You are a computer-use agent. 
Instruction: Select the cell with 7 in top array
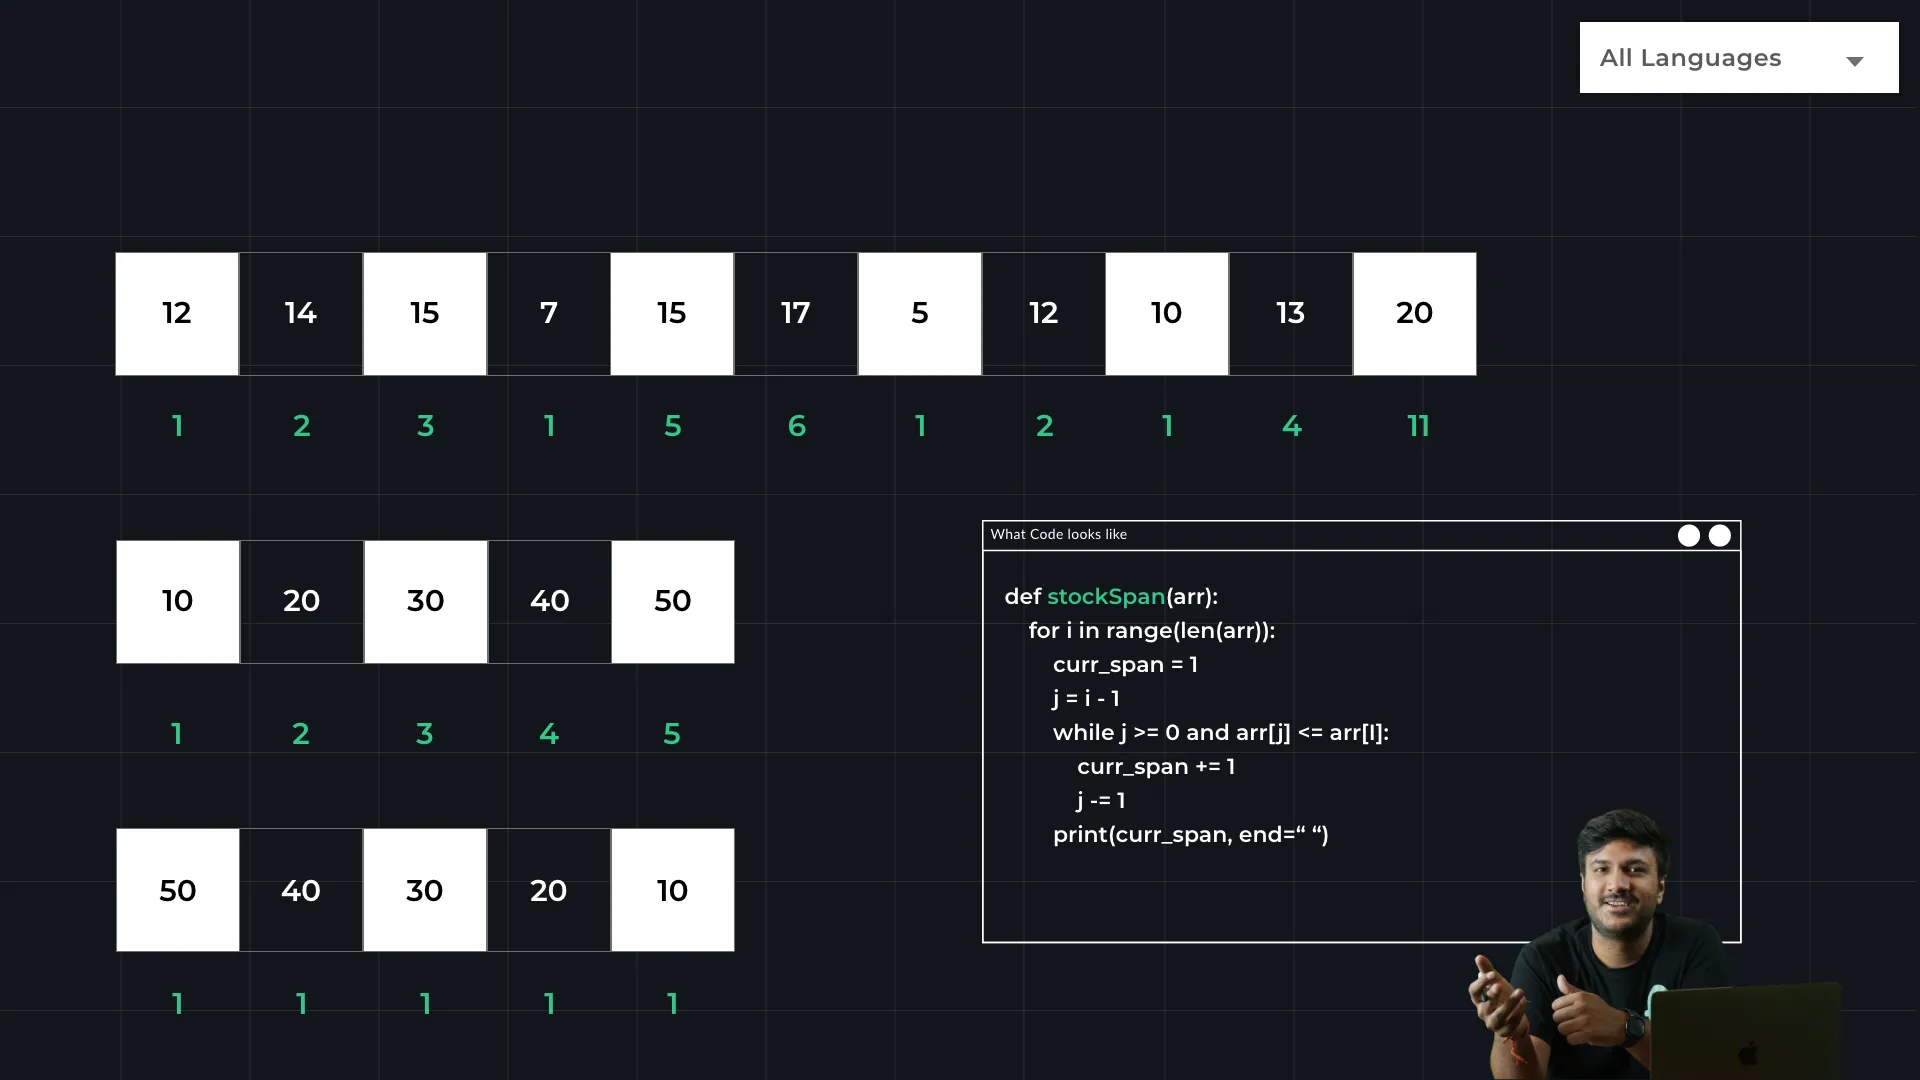click(x=548, y=314)
